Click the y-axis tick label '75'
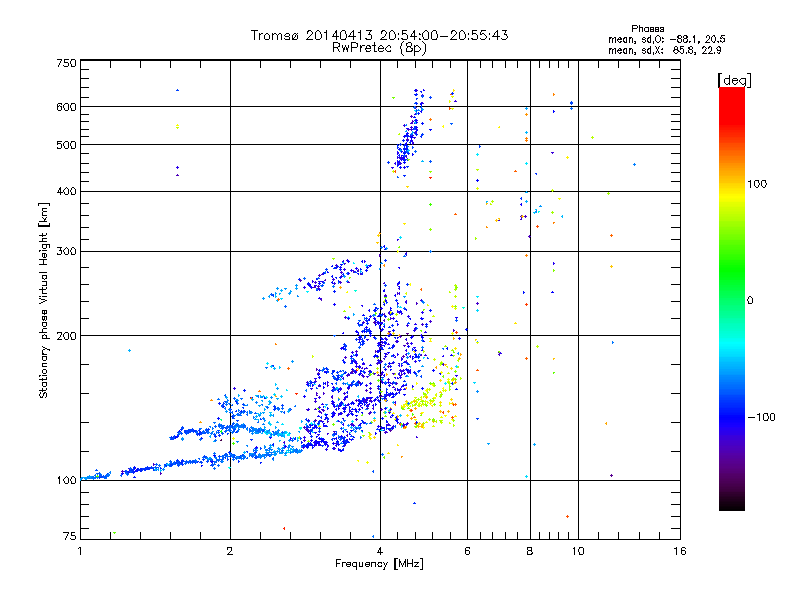The height and width of the screenshot is (600, 800). (70, 536)
